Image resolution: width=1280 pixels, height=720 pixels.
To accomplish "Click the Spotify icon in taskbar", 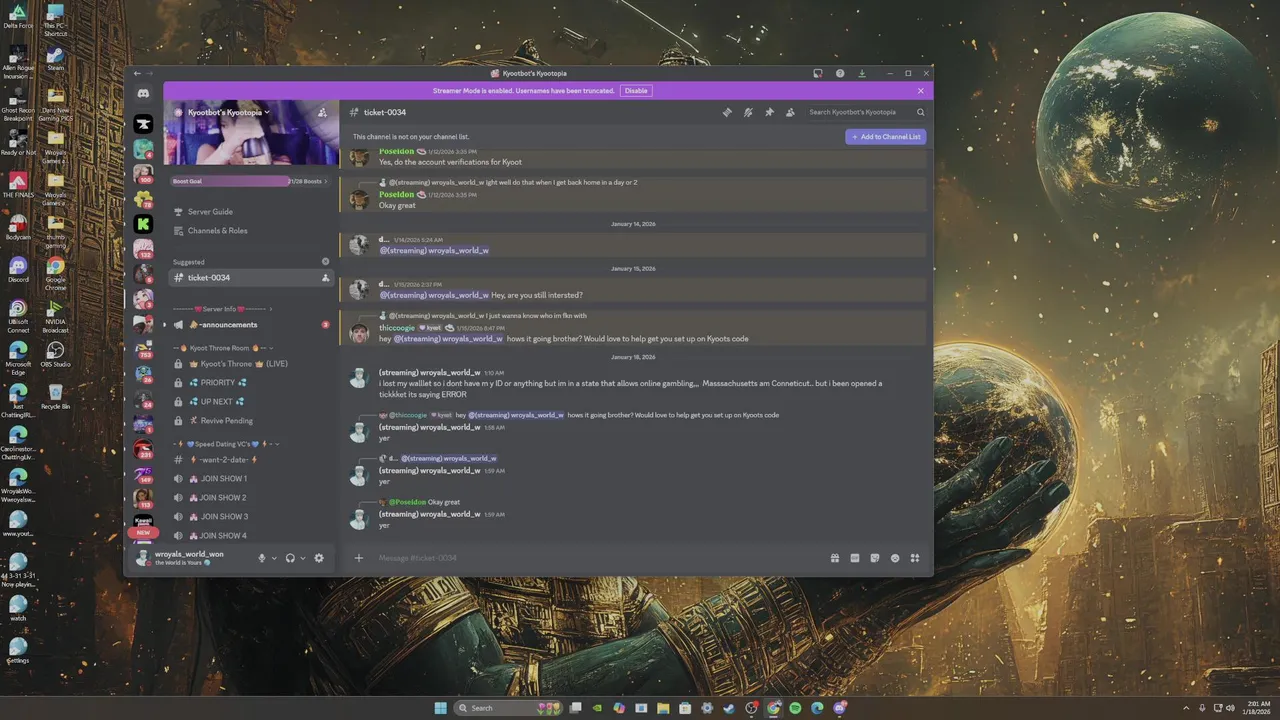I will click(795, 708).
